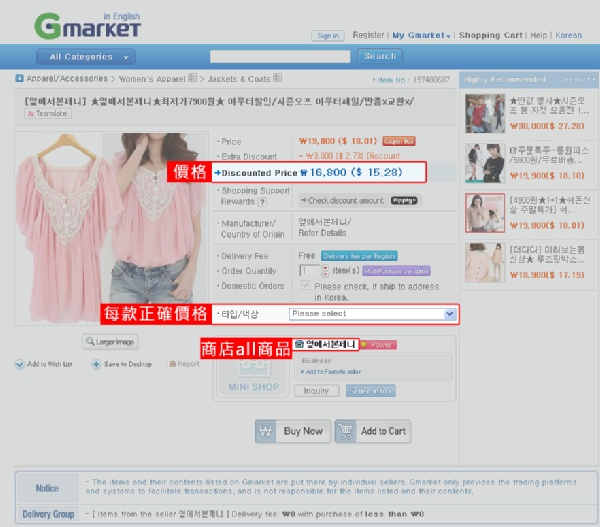The image size is (600, 527).
Task: Click the order quantity input field
Action: coord(310,271)
